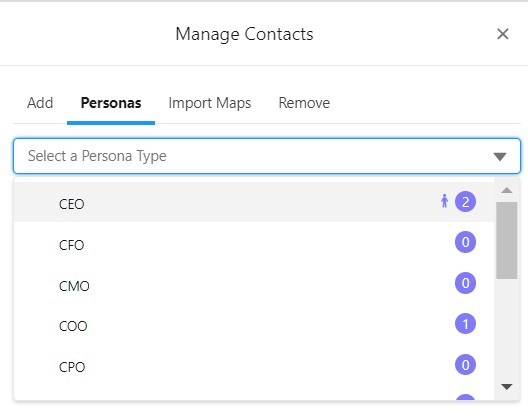Click the scrollbar down arrow in list

tap(506, 386)
